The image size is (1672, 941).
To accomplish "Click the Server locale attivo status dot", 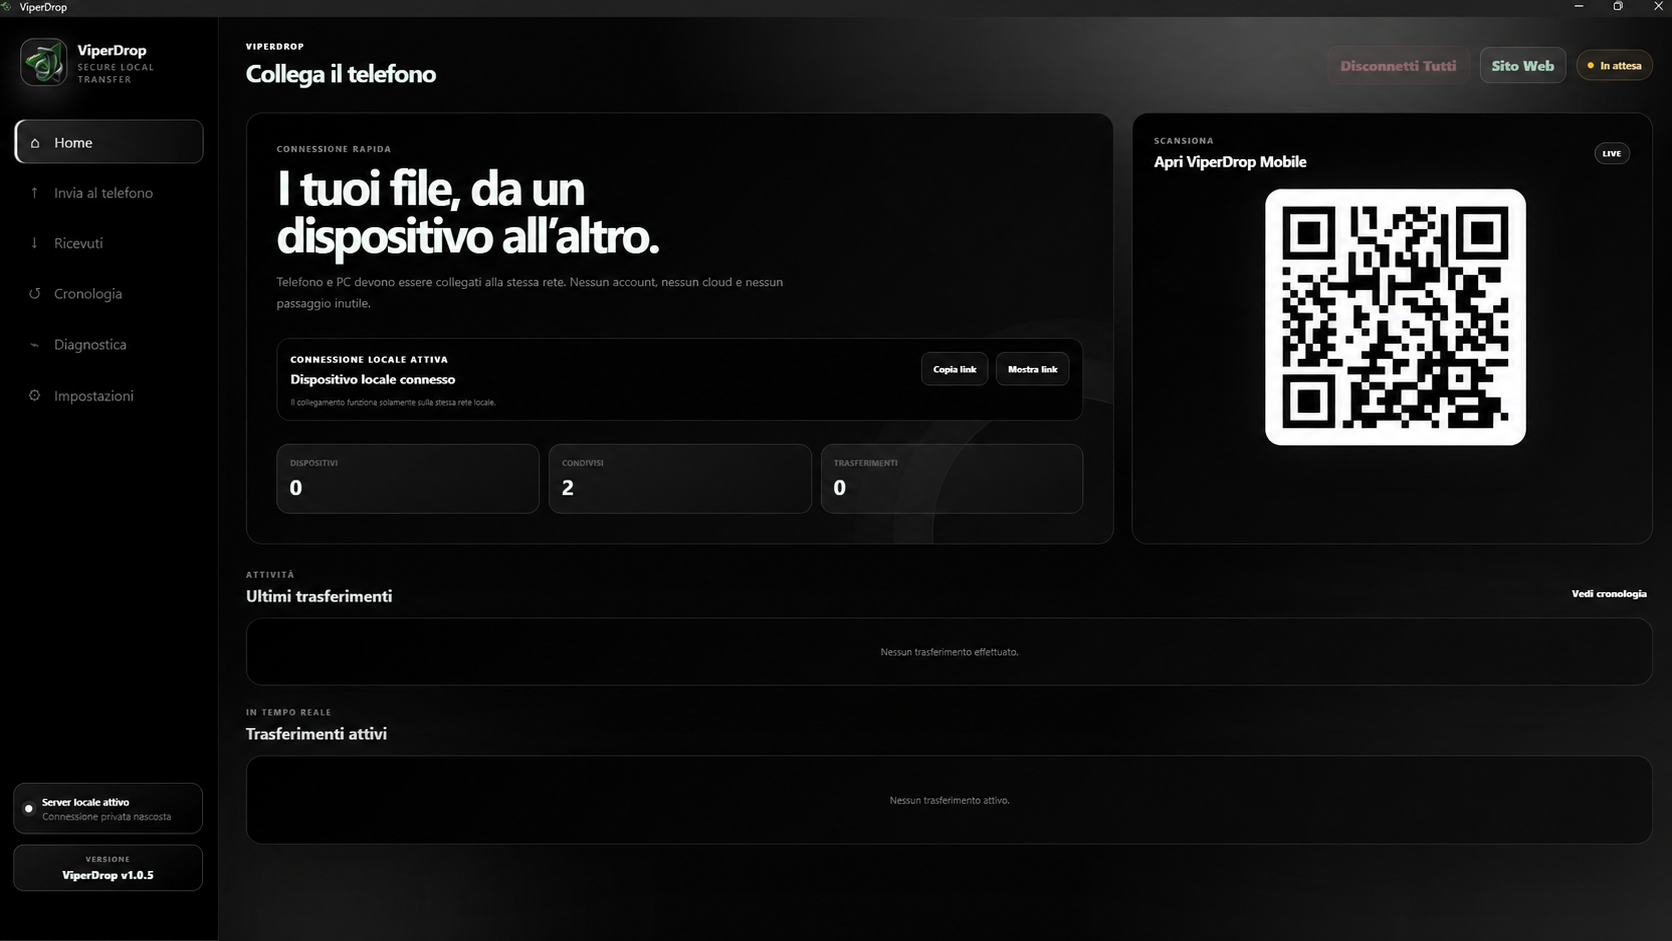I will pos(29,808).
